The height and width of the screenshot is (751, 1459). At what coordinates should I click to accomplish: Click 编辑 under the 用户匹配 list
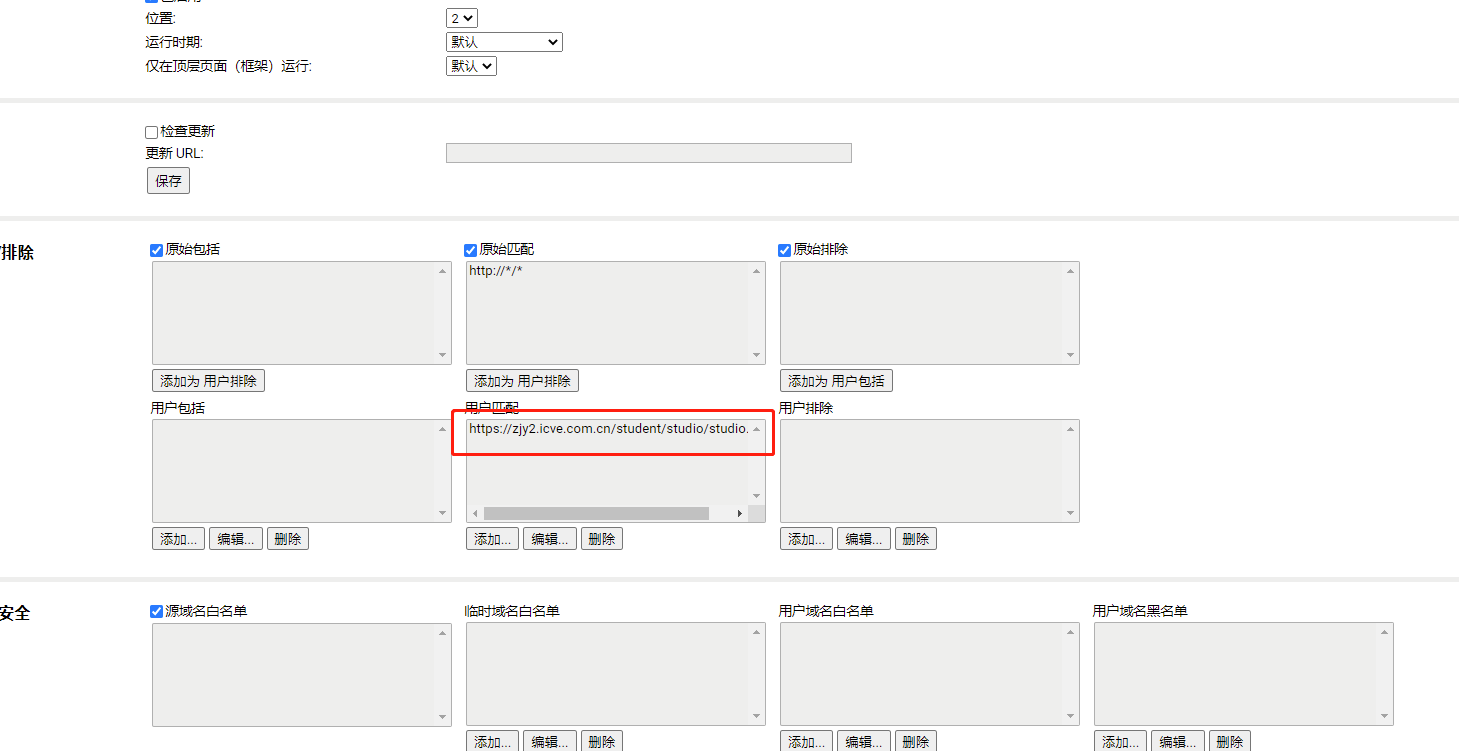(549, 538)
